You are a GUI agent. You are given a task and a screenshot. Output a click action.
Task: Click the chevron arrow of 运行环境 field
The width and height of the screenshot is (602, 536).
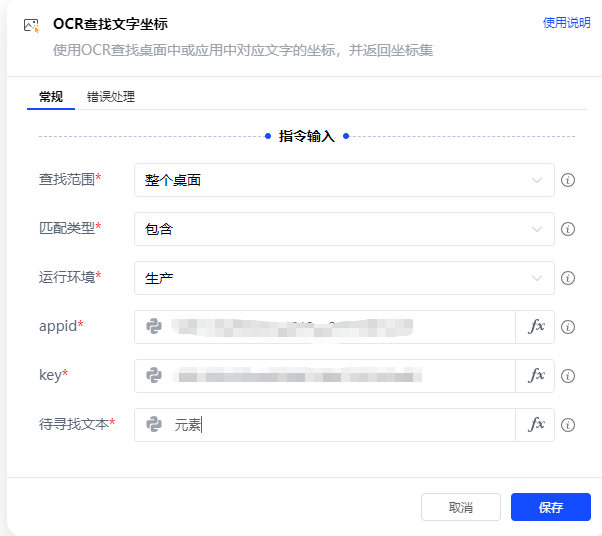pyautogui.click(x=537, y=278)
